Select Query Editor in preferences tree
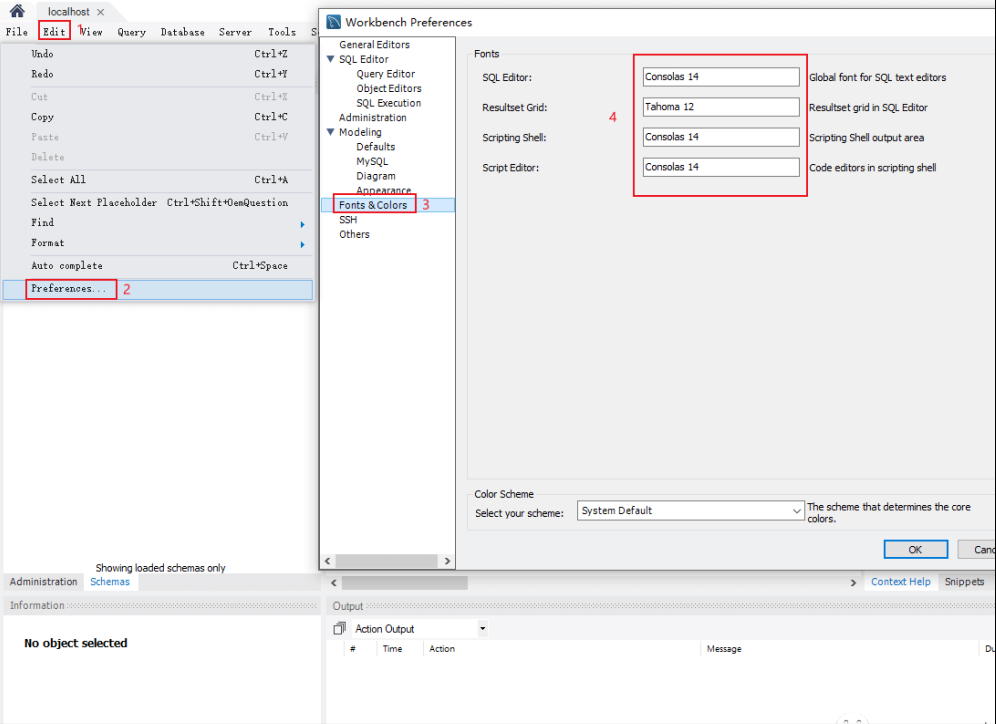 click(386, 74)
